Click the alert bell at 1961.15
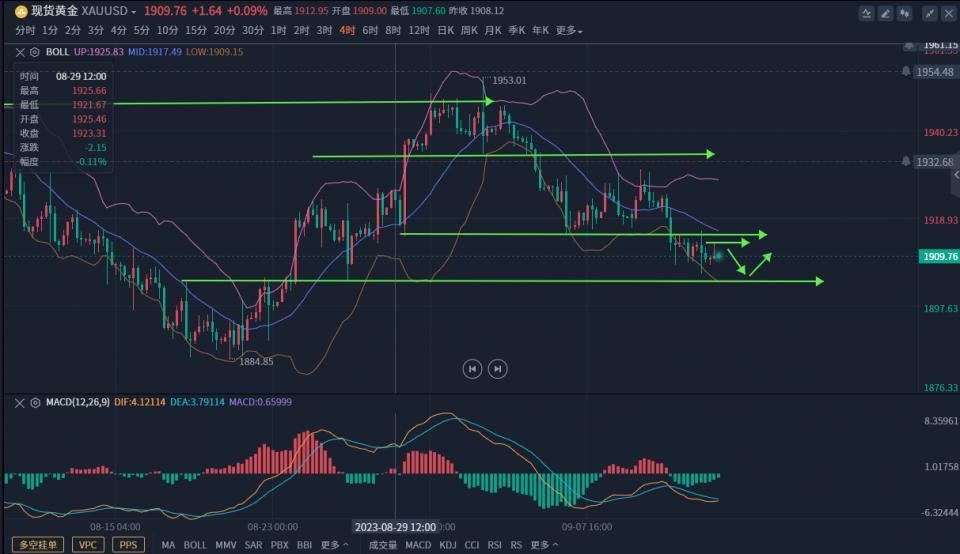Screen dimensions: 960x554 [909, 45]
